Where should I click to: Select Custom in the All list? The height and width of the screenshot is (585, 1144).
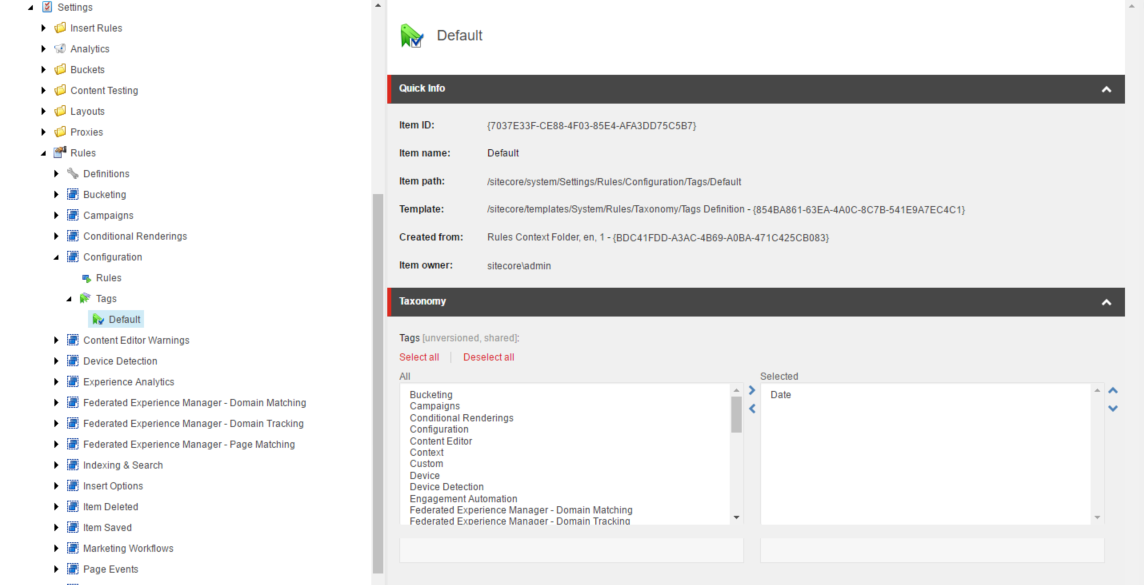(x=426, y=464)
